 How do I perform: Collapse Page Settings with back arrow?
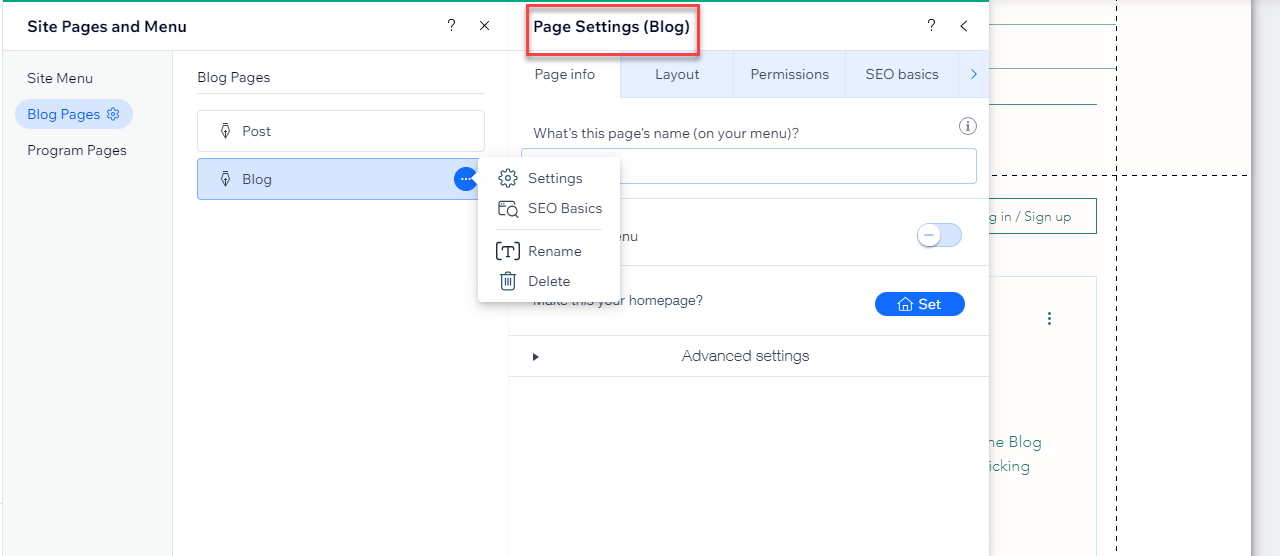click(964, 26)
